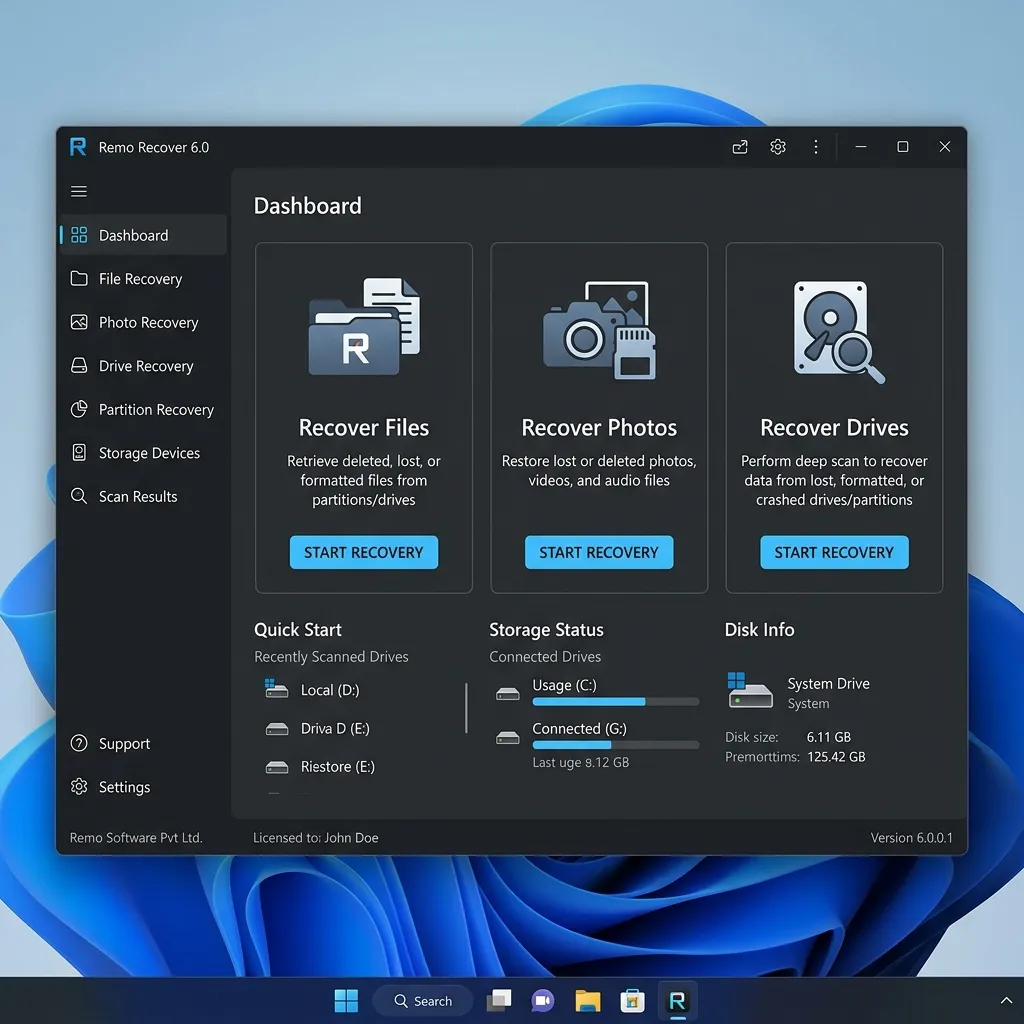Click the '6.11 GB' disk size value
The image size is (1024, 1024).
pyautogui.click(x=829, y=737)
